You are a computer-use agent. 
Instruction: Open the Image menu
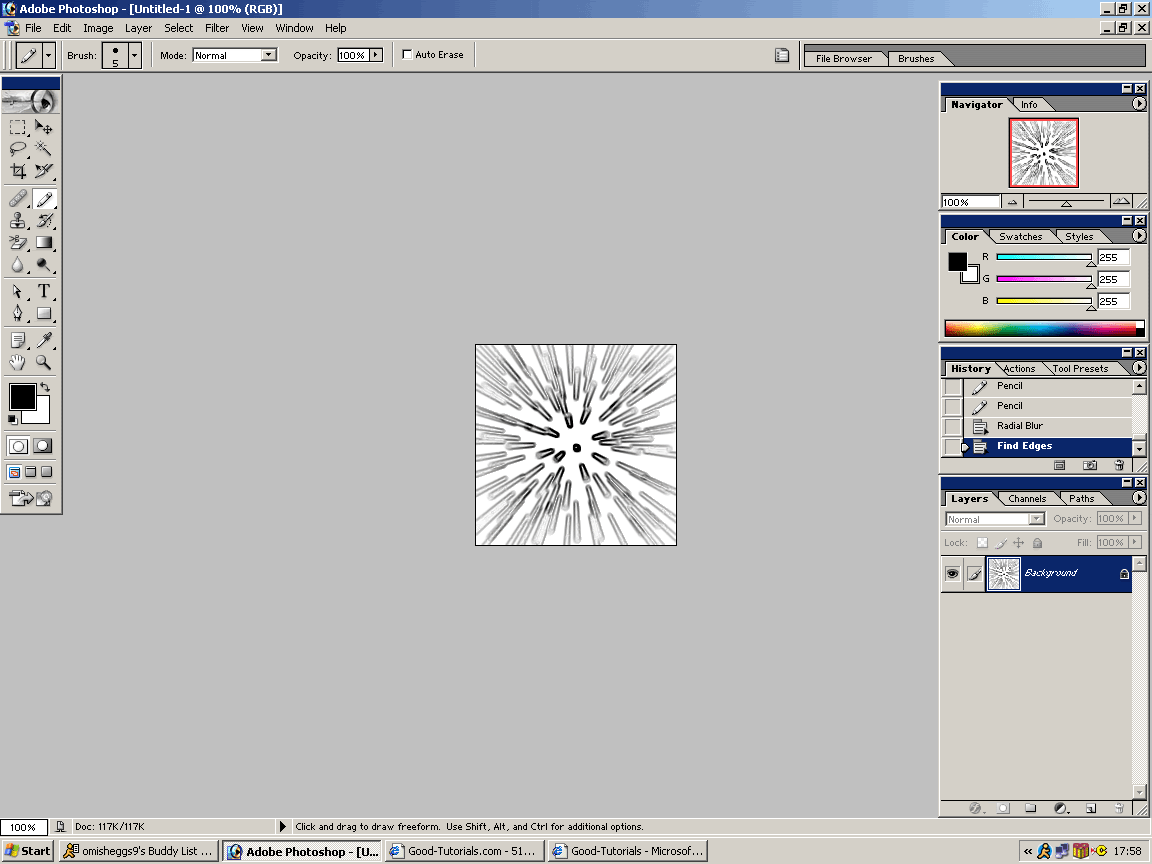tap(98, 28)
